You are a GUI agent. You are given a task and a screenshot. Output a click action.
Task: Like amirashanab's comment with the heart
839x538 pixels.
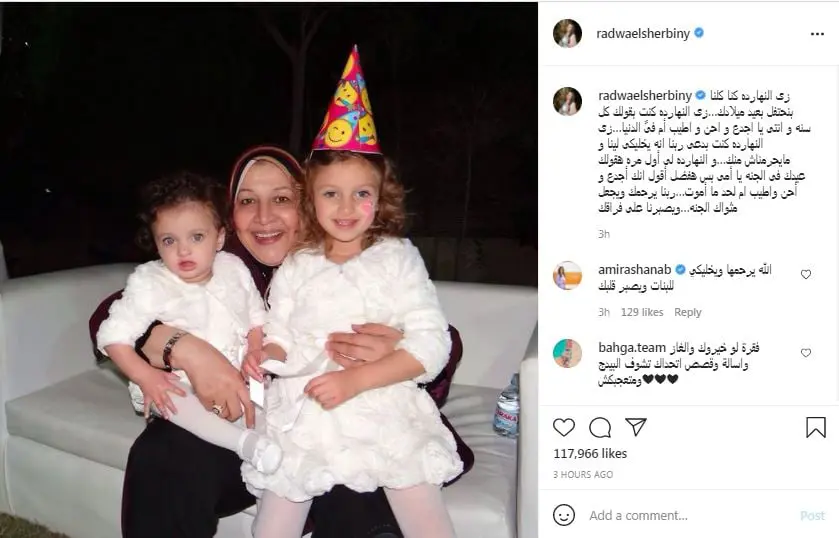[805, 275]
